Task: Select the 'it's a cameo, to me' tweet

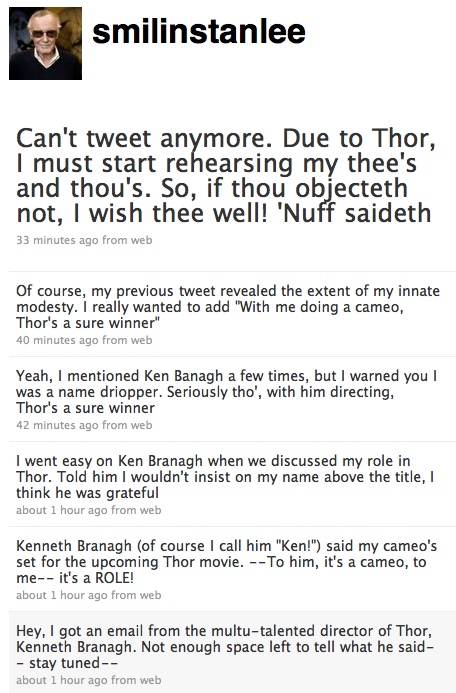Action: [x=227, y=562]
